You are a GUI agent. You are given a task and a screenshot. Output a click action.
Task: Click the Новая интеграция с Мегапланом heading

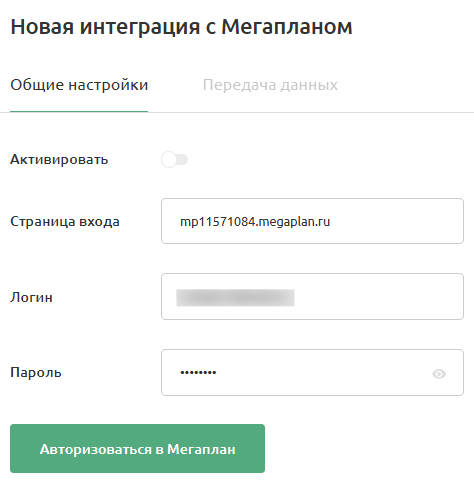(181, 27)
